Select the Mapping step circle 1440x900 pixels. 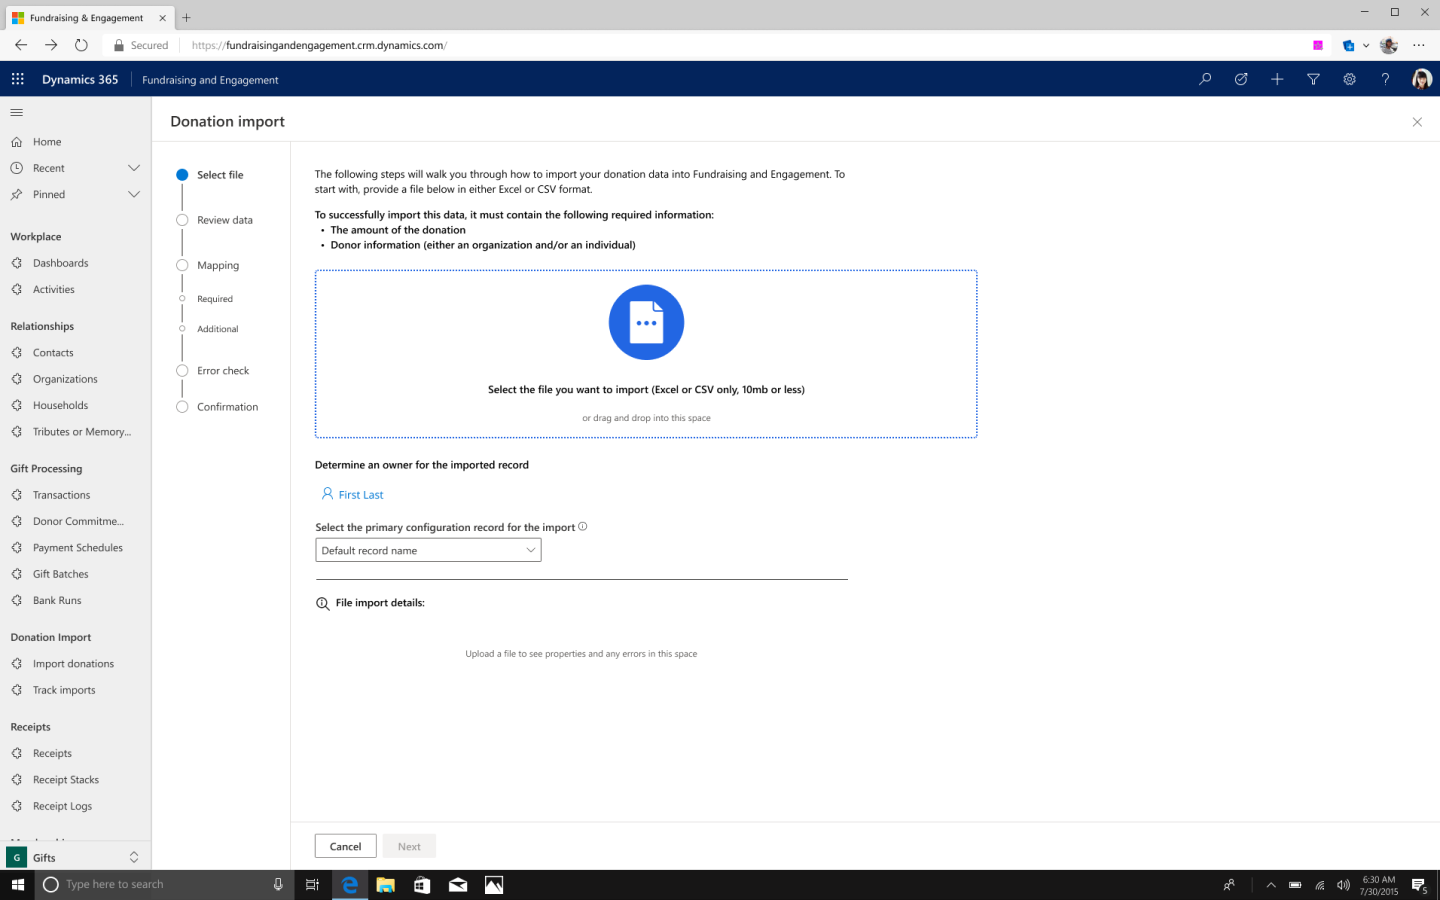coord(182,265)
